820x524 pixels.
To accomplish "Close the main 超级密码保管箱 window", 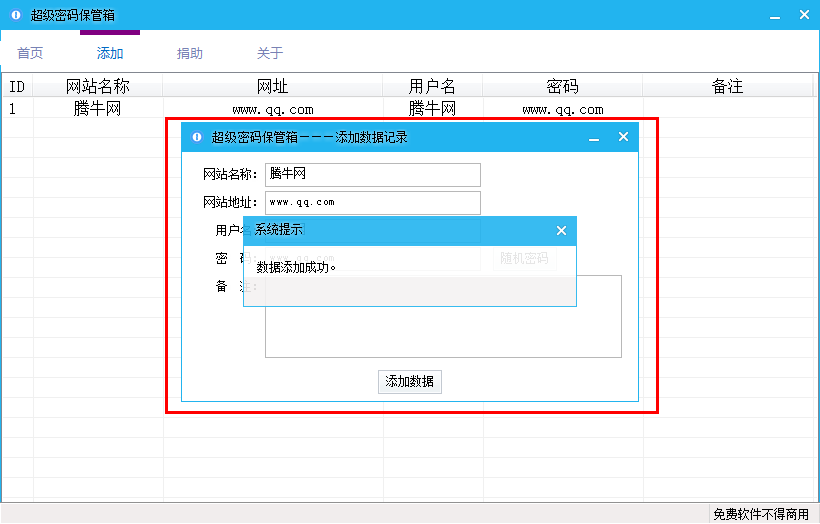I will click(803, 15).
